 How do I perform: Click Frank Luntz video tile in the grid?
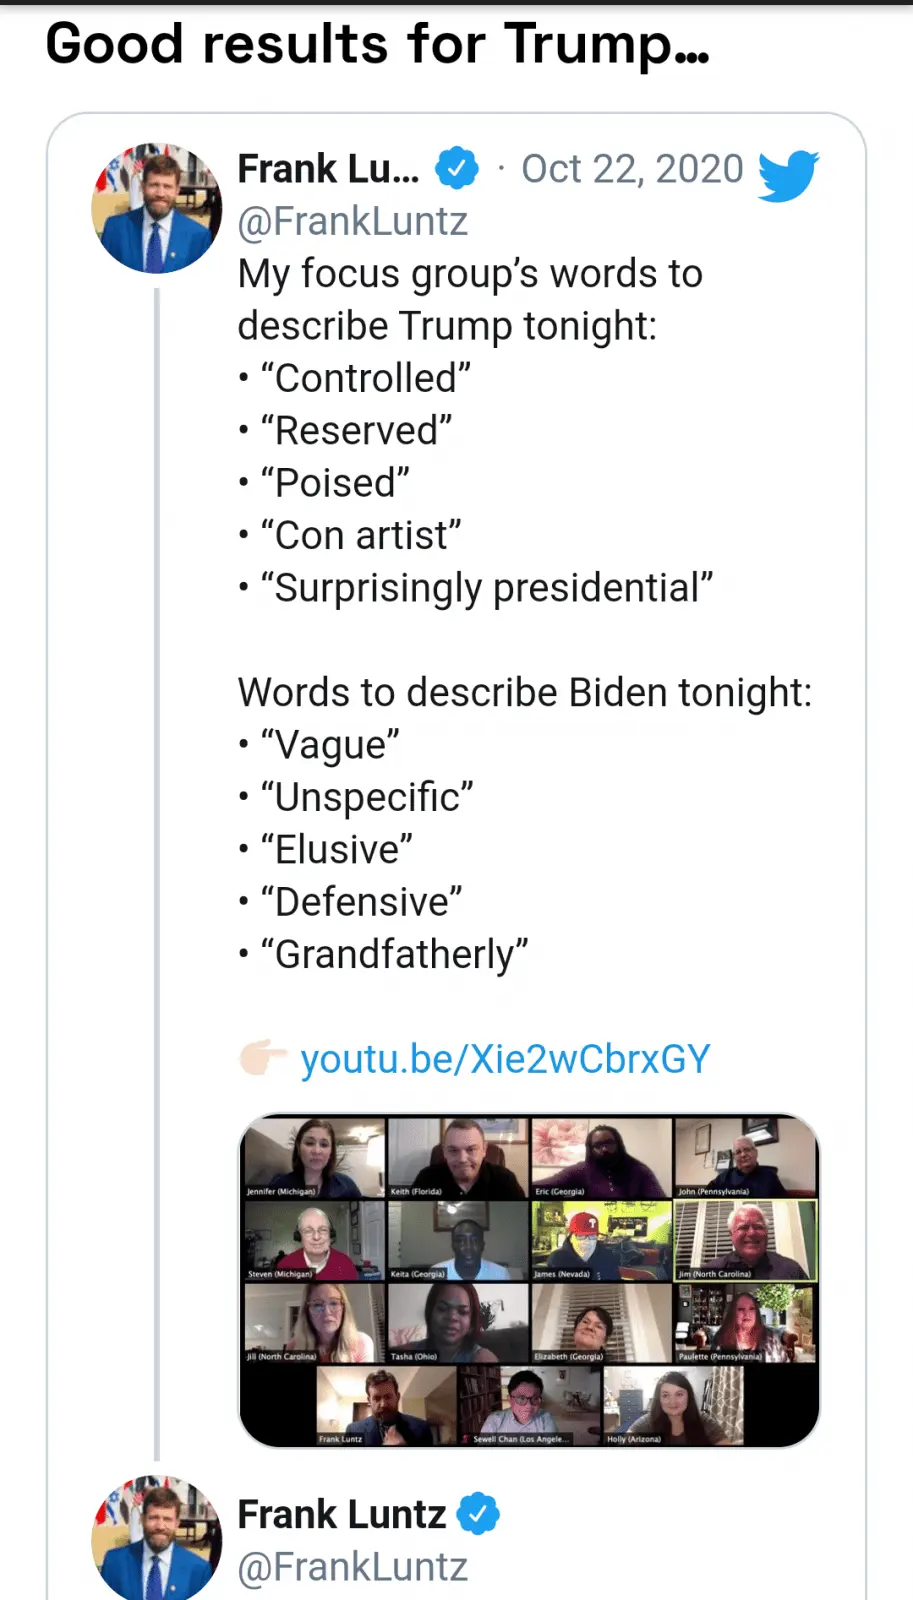coord(385,1405)
